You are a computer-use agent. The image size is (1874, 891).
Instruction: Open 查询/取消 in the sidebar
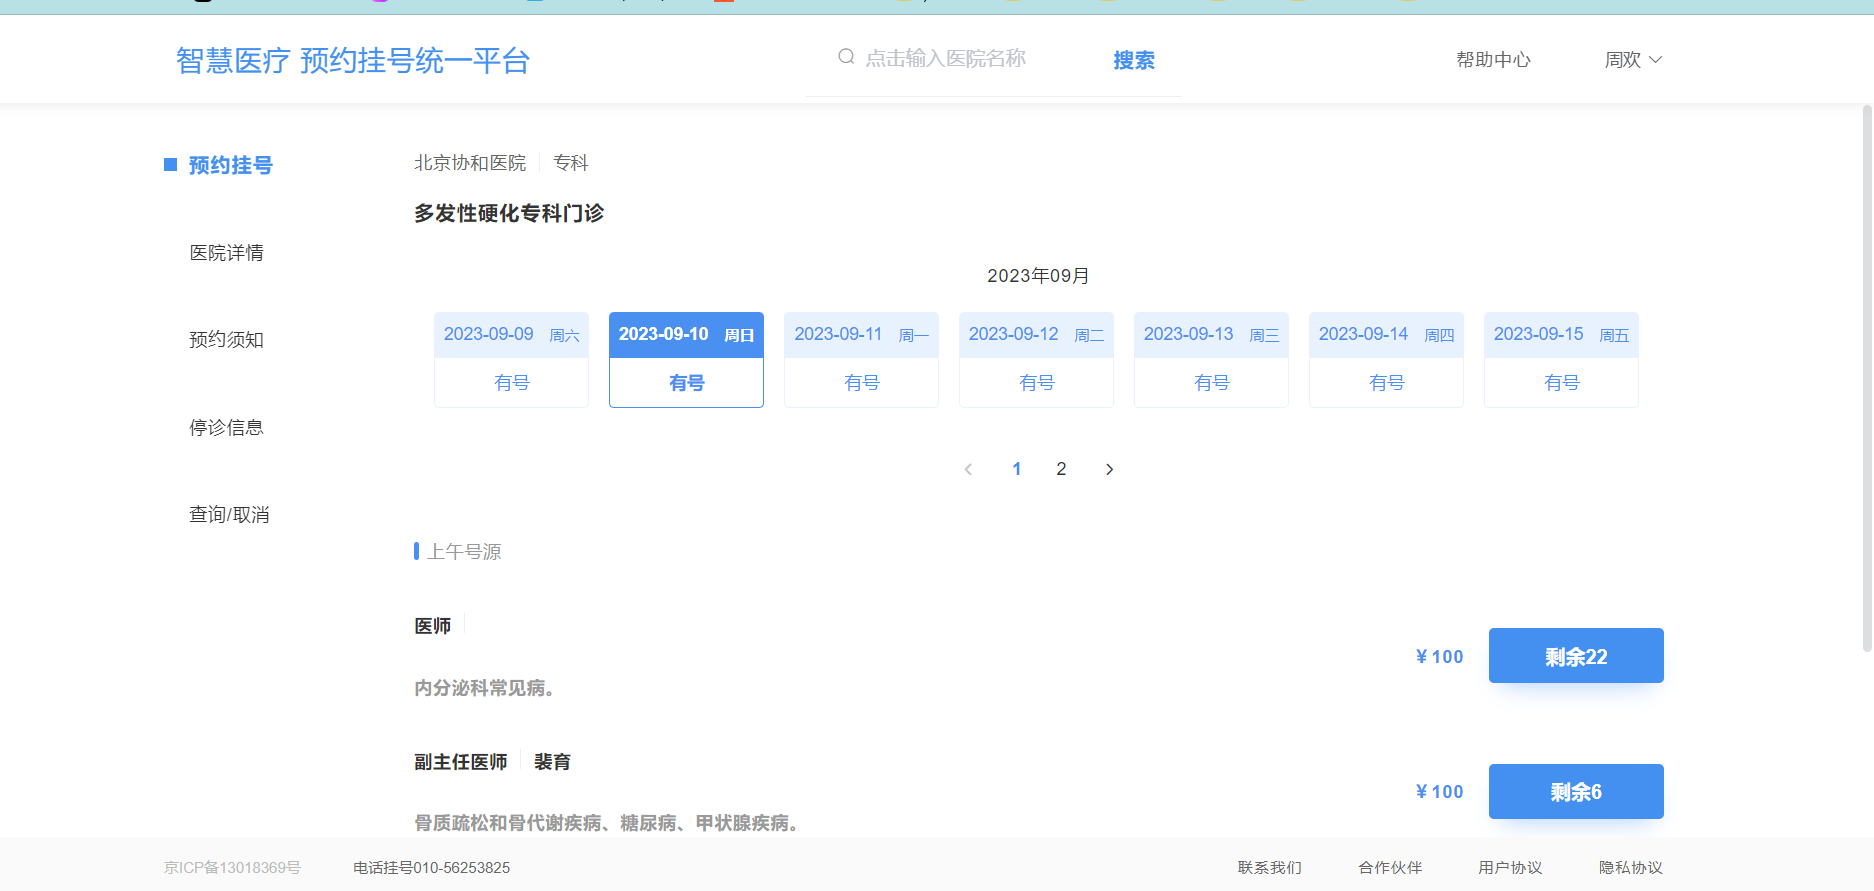pos(230,515)
